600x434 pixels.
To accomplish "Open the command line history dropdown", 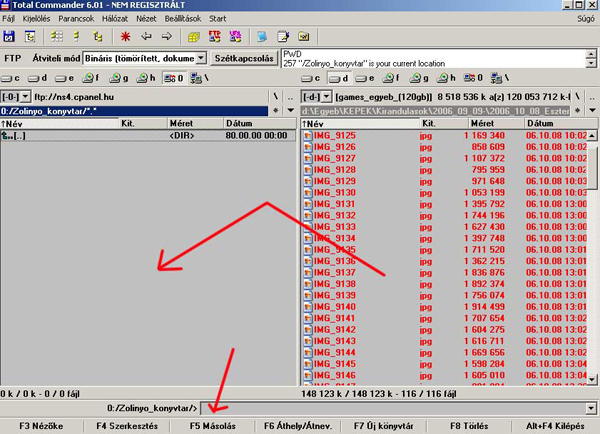I will click(592, 408).
